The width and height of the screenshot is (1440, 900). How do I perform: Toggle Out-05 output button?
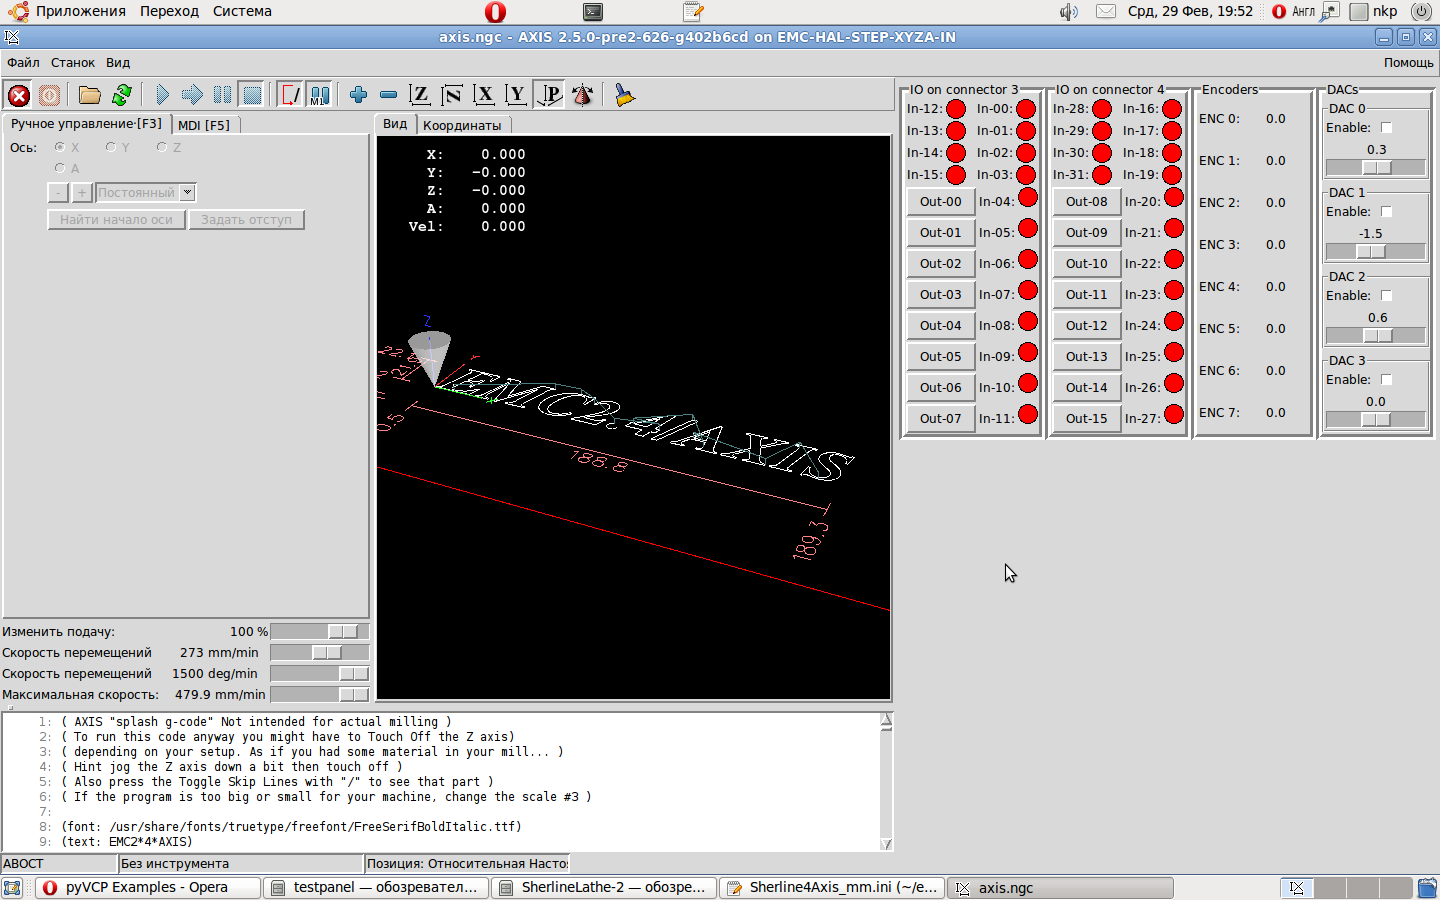point(941,356)
